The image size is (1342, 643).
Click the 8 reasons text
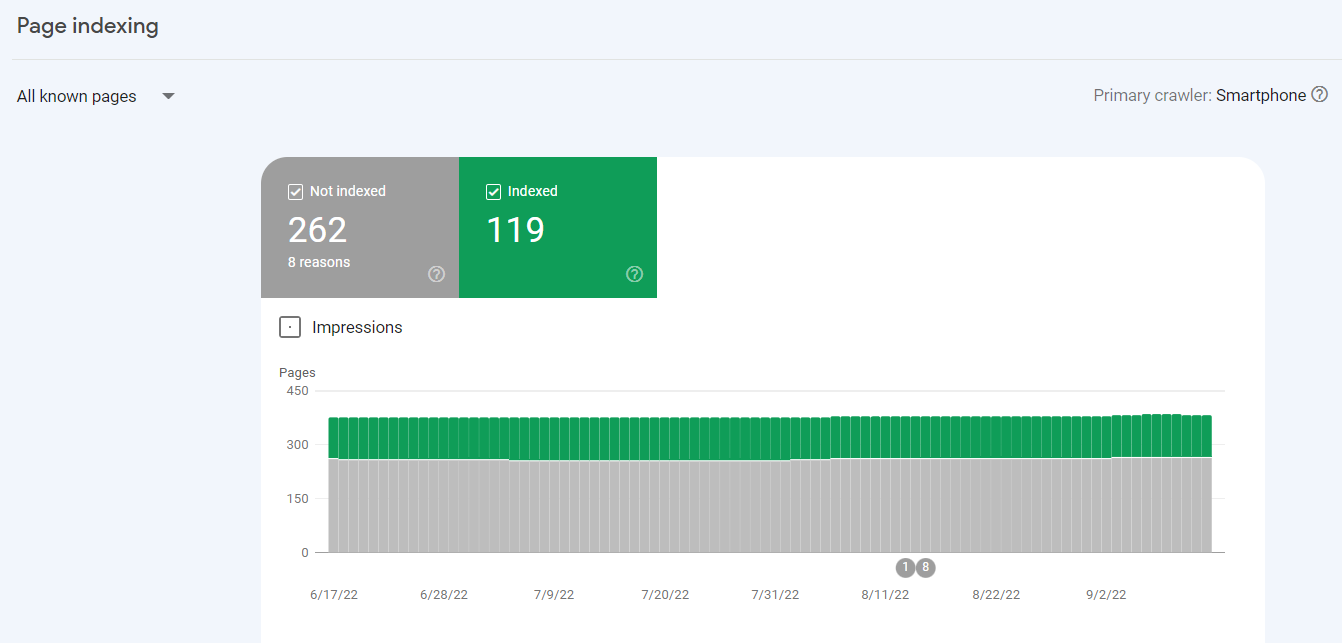319,262
